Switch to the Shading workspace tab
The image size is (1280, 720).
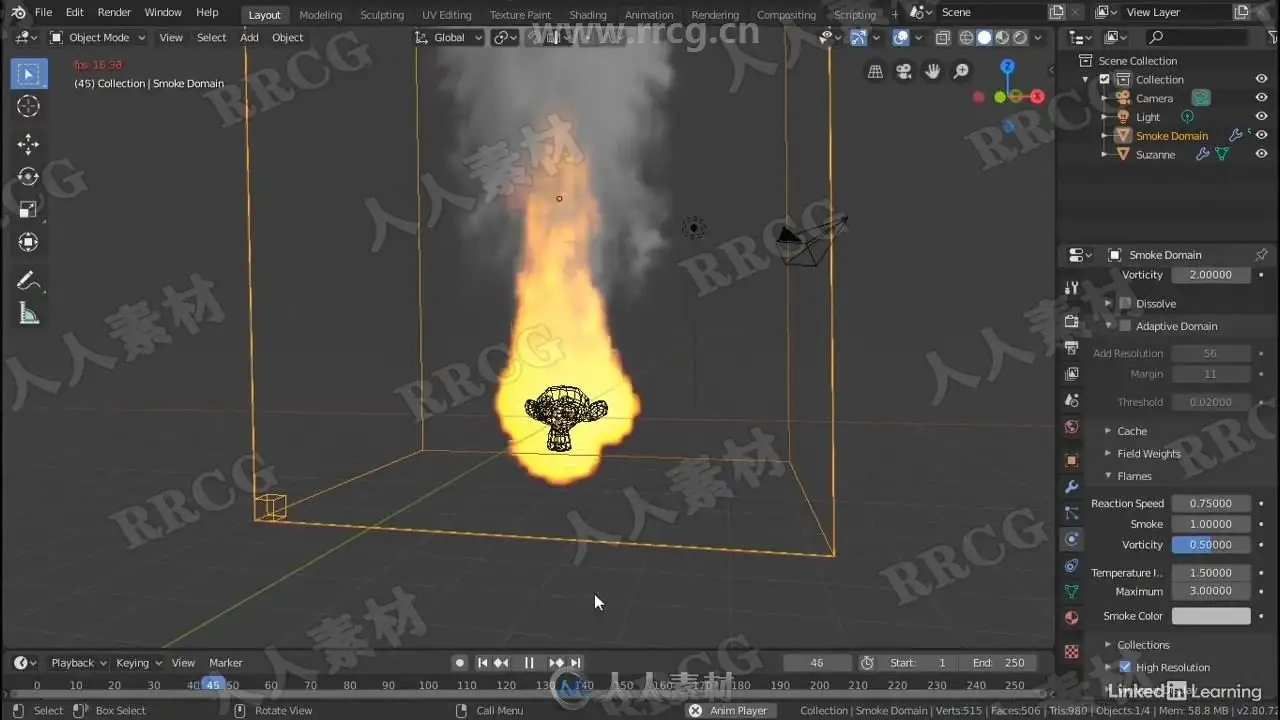(x=588, y=15)
